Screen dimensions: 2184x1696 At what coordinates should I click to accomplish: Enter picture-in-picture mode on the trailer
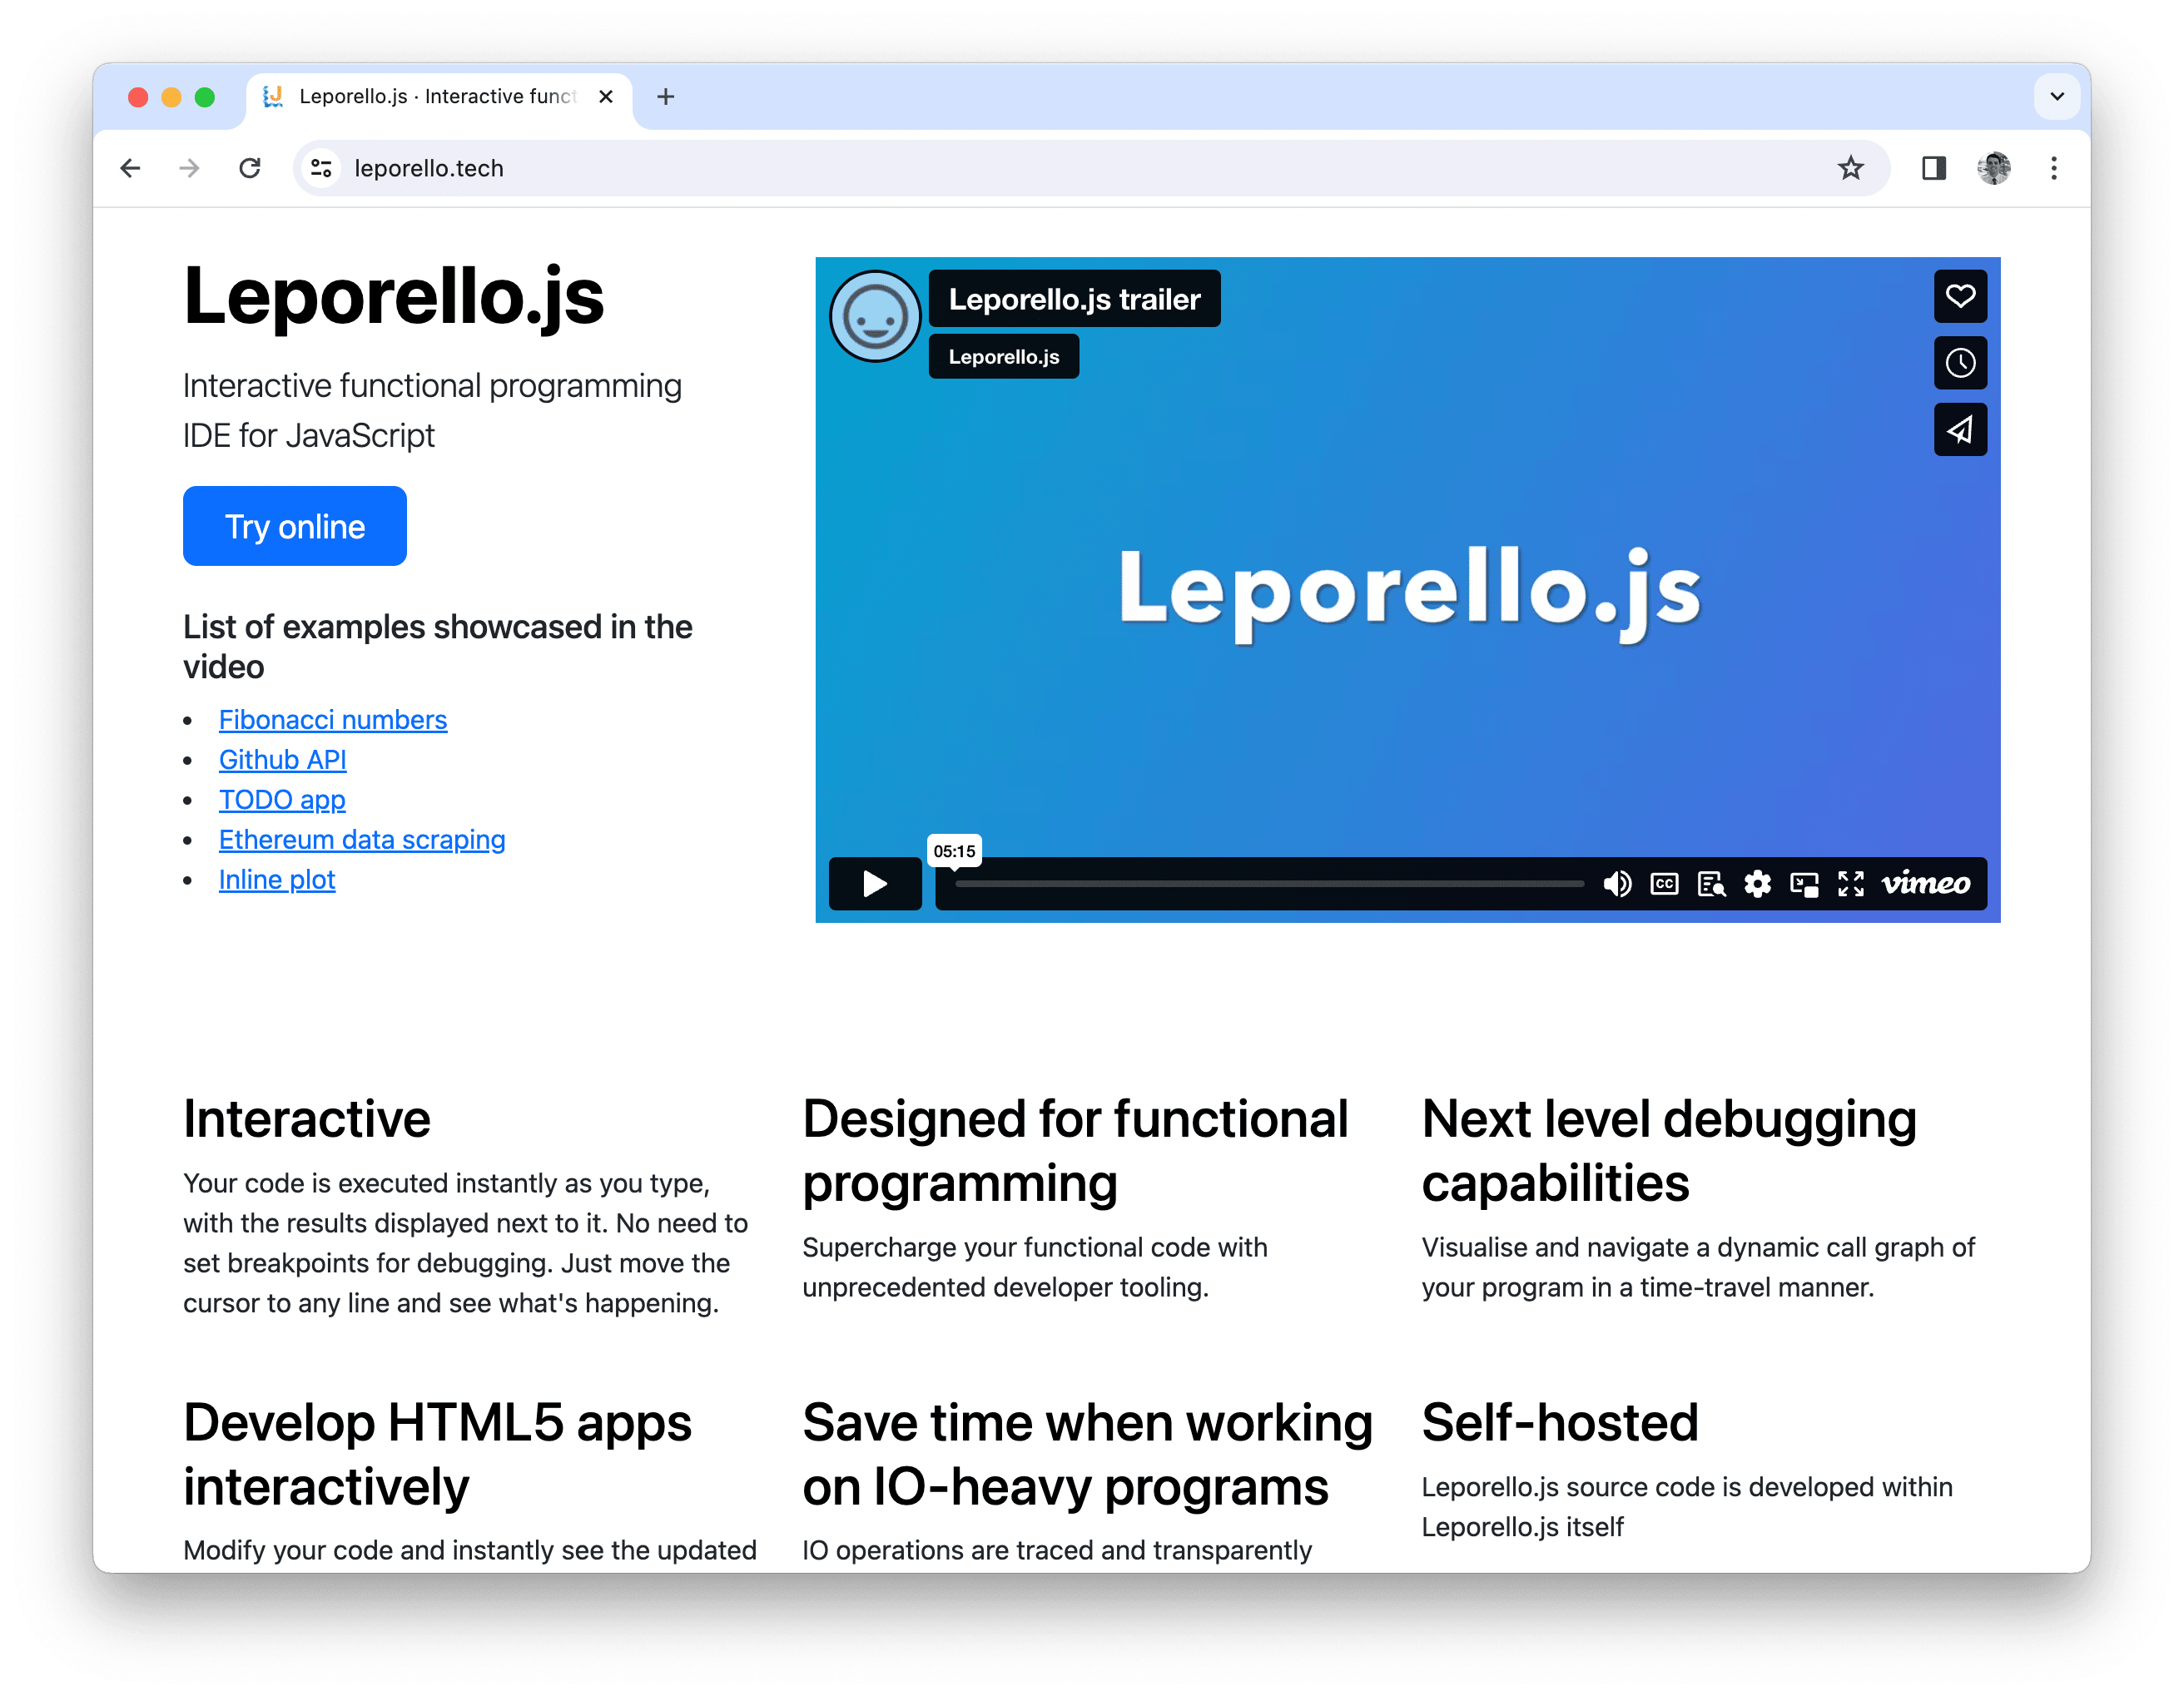[1804, 884]
